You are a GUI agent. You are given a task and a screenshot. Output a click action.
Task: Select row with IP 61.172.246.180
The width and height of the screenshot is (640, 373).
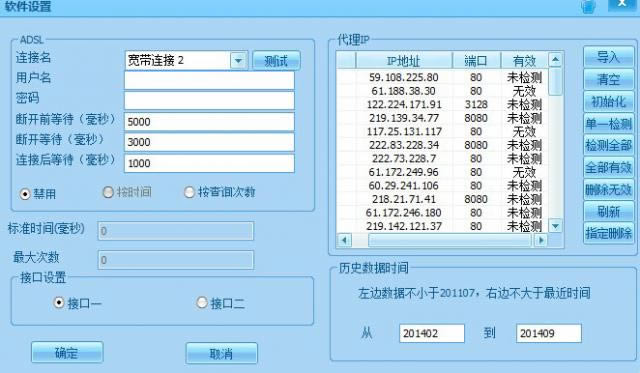click(442, 212)
